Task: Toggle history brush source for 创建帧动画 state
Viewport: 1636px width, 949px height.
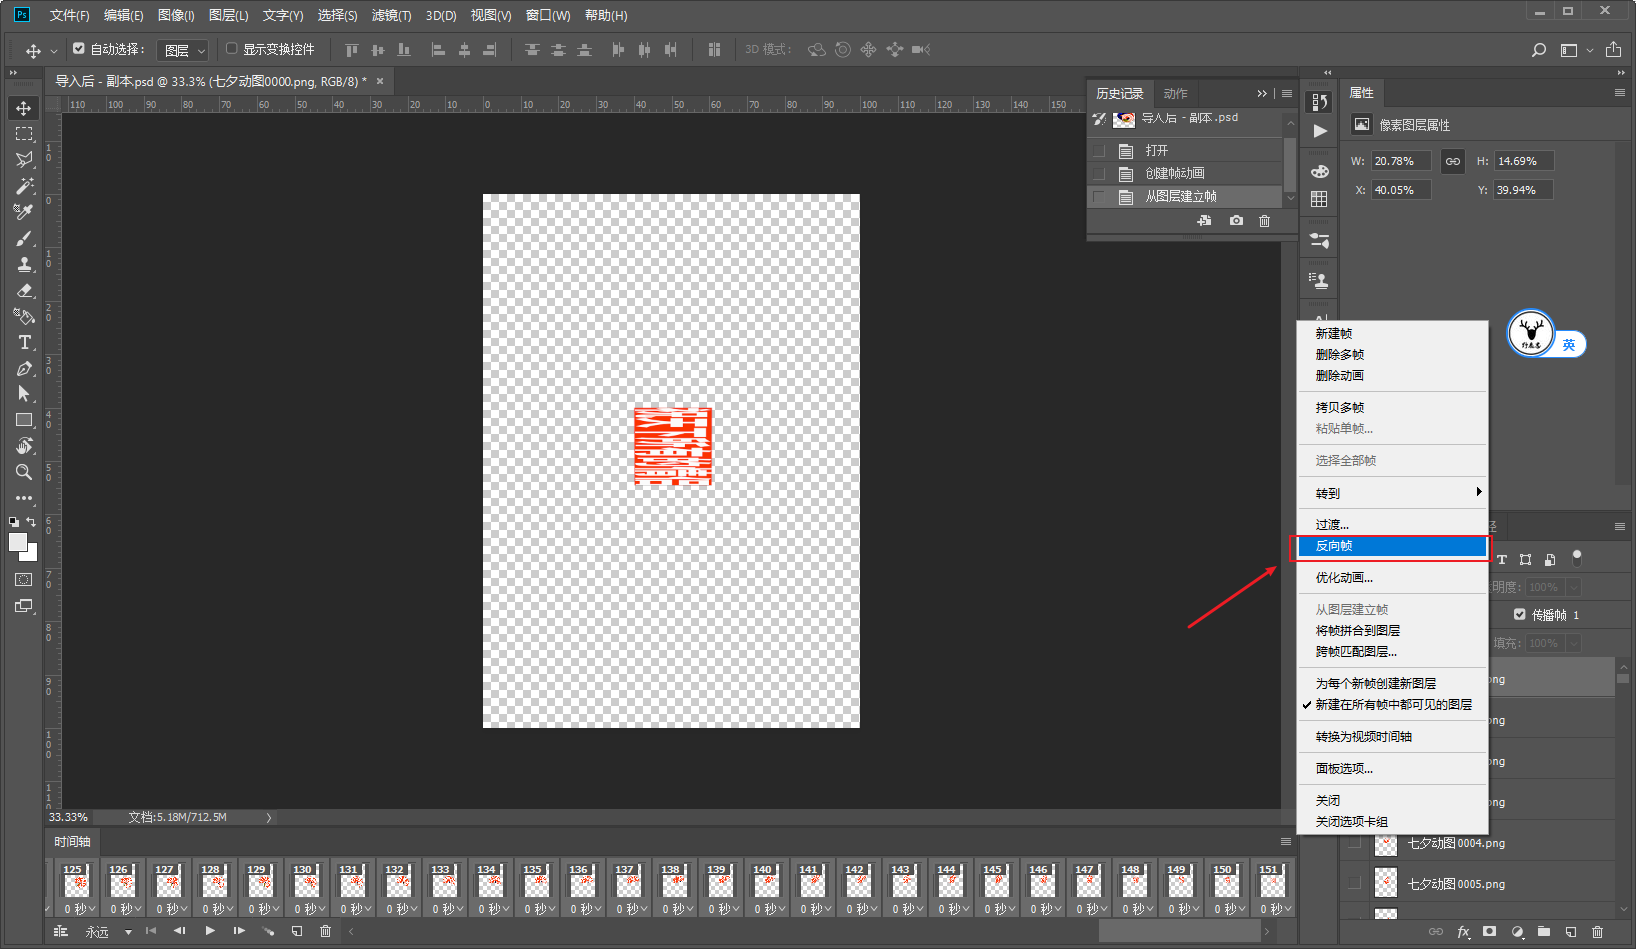Action: coord(1099,174)
